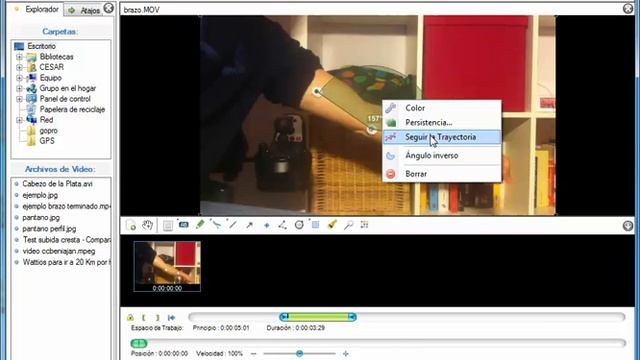Viewport: 640px width, 360px height.
Task: Select the GPS folder
Action: [47, 141]
